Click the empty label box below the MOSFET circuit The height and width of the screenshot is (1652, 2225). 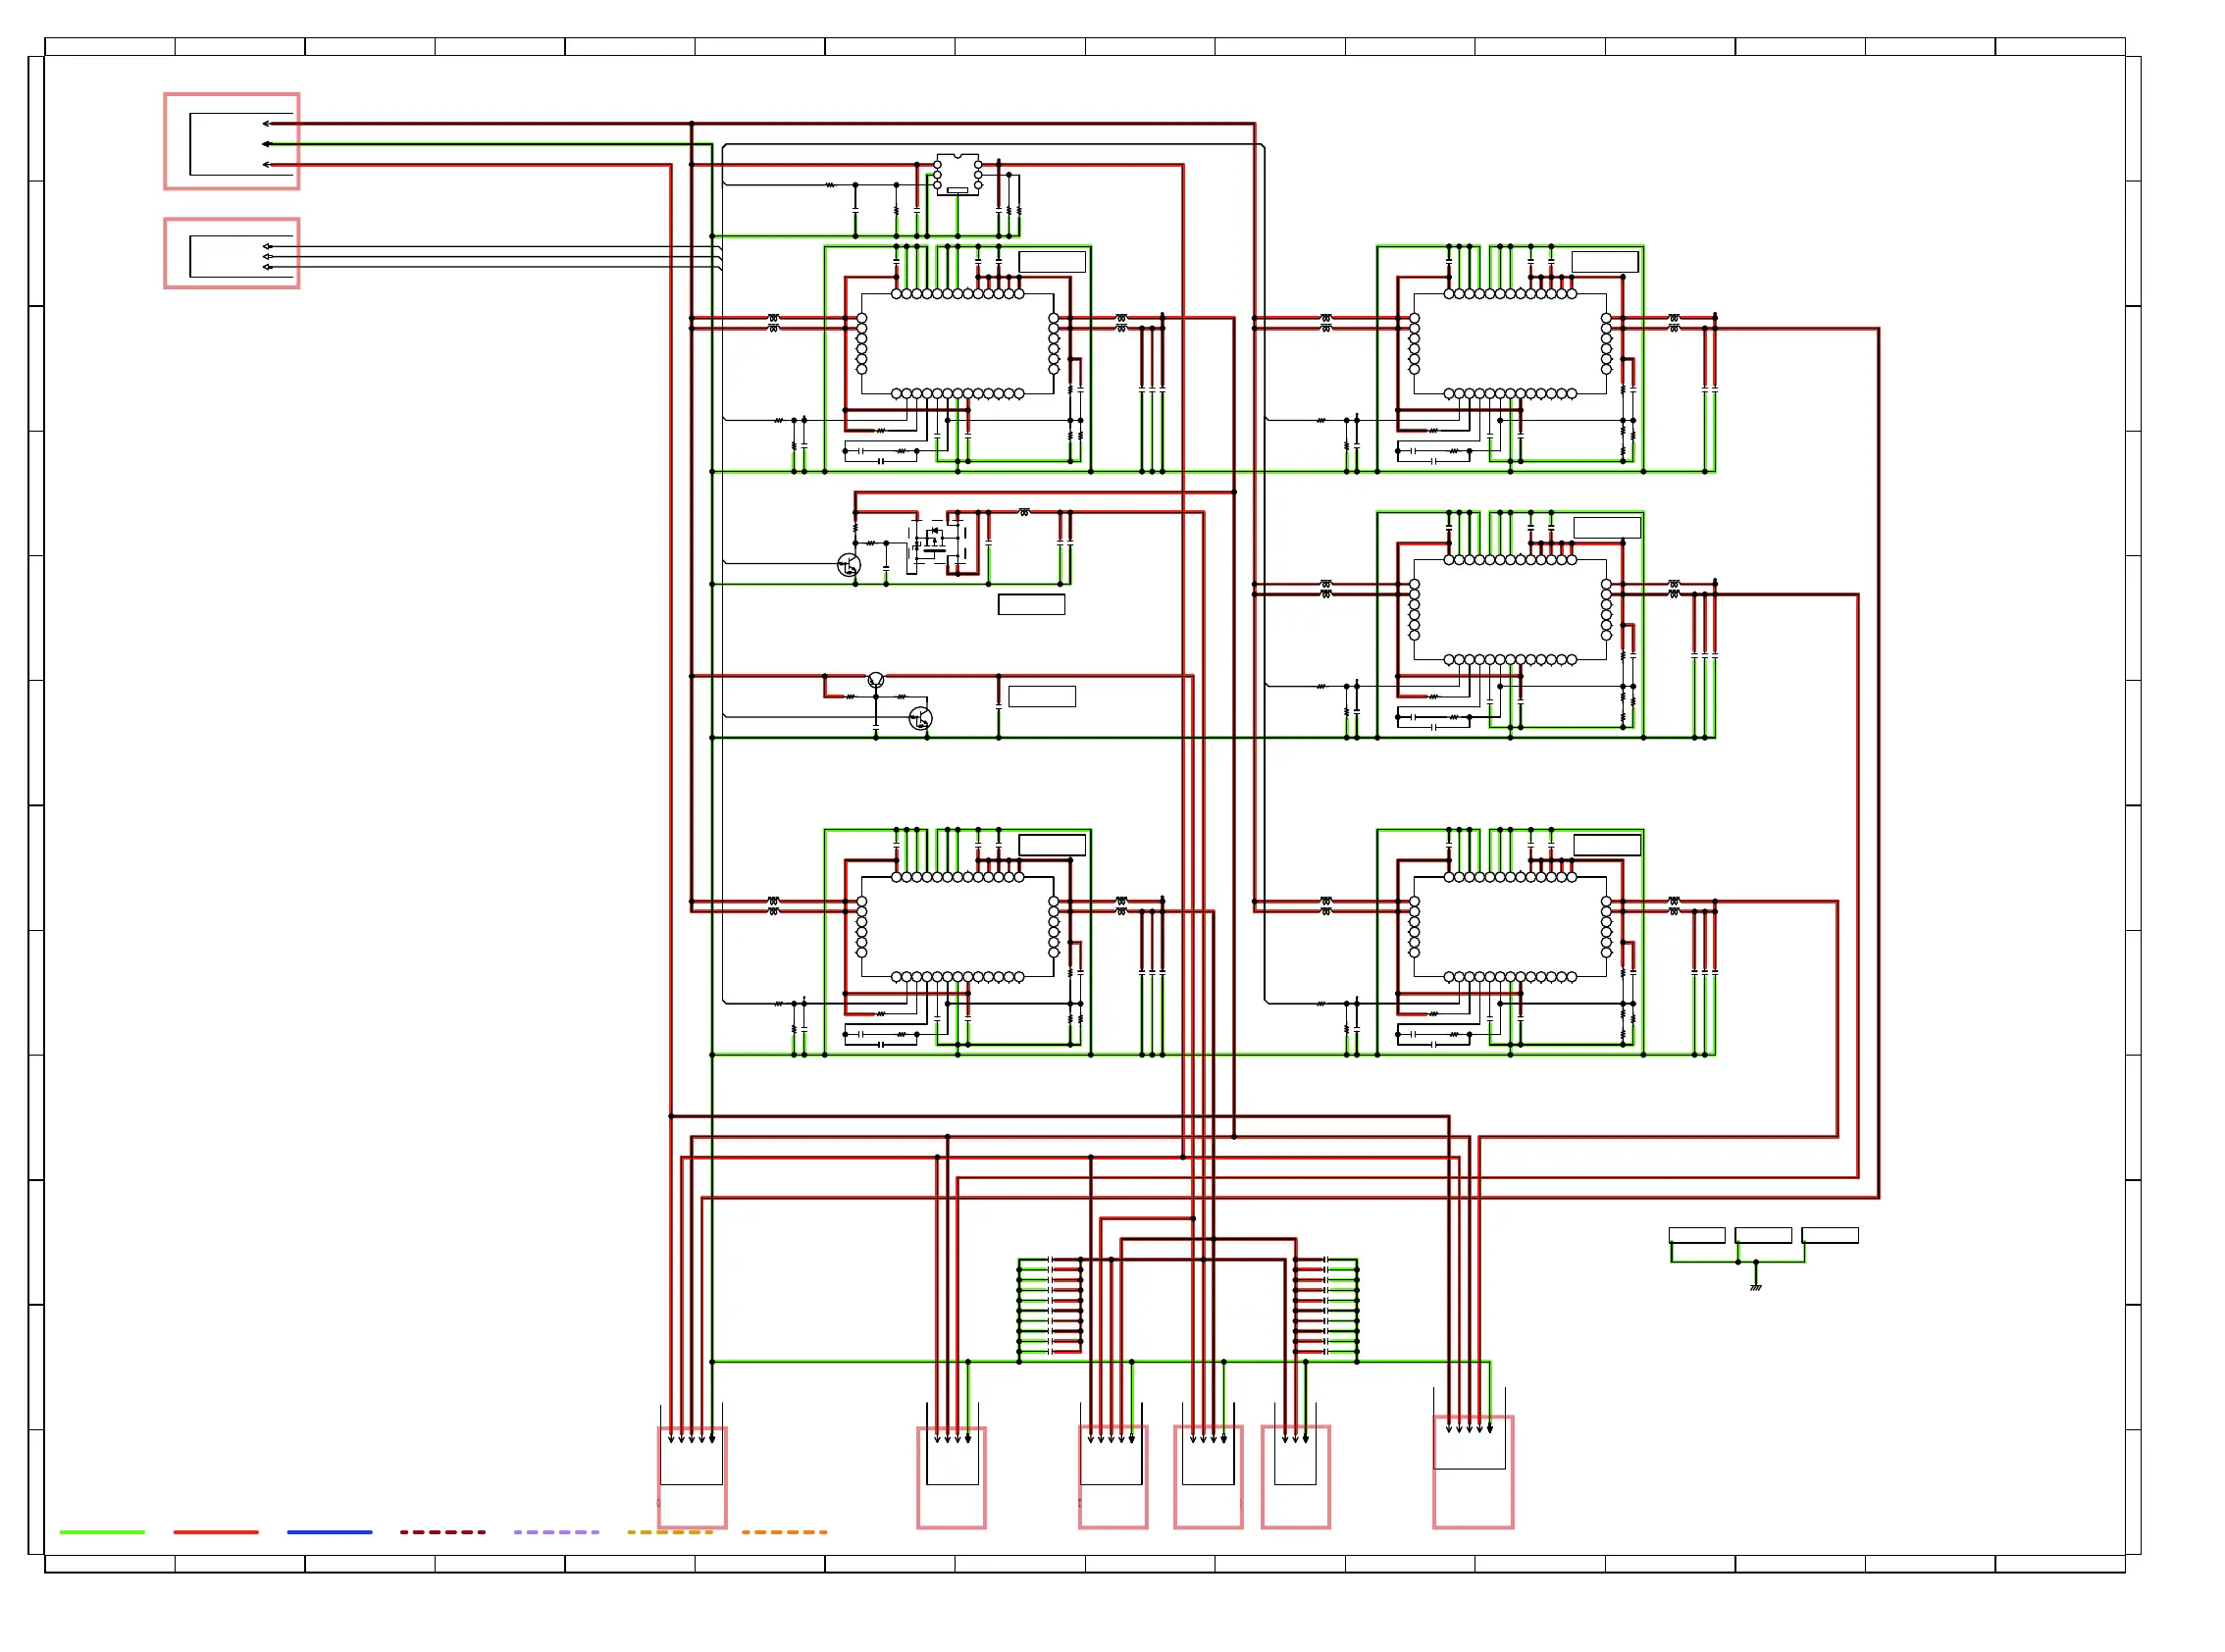(x=1031, y=604)
